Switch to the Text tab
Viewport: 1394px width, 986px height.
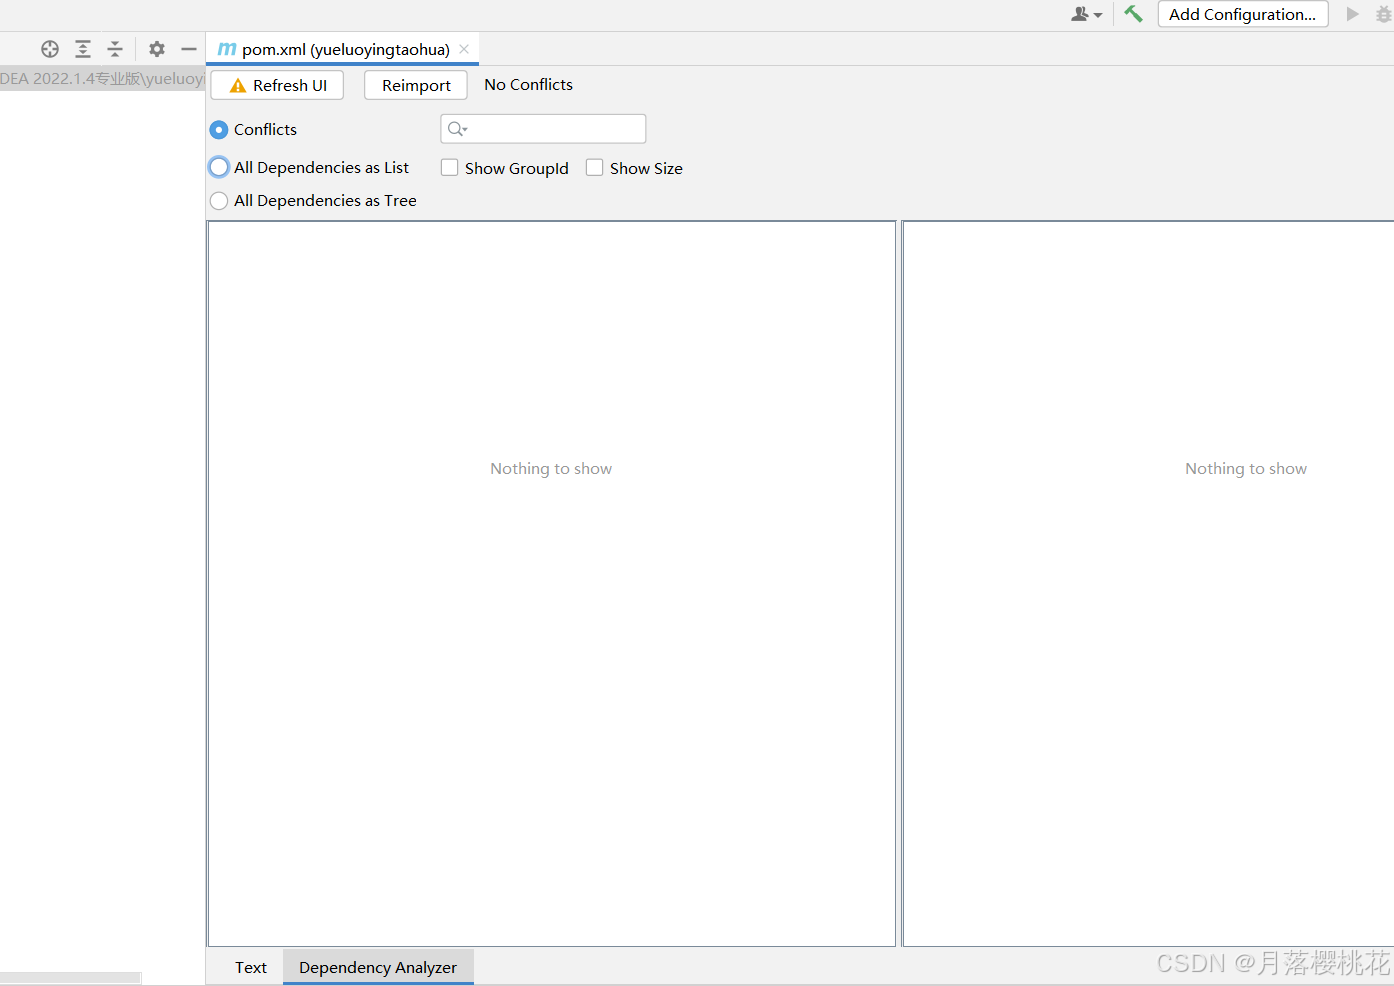pyautogui.click(x=250, y=967)
